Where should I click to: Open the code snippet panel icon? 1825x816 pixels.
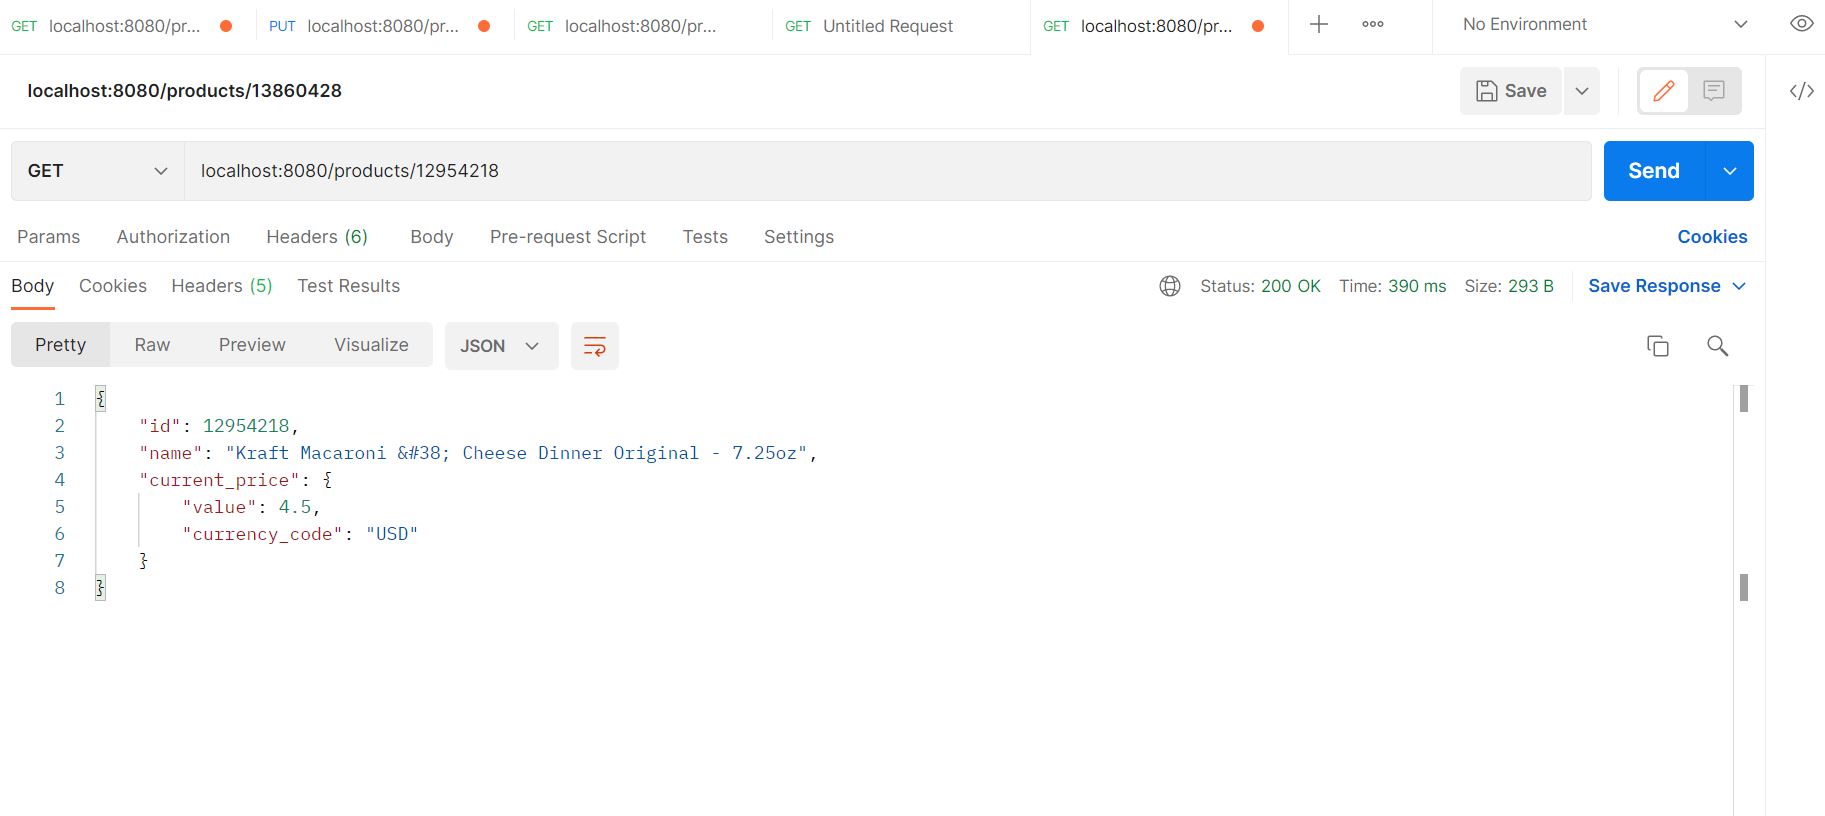tap(1801, 91)
